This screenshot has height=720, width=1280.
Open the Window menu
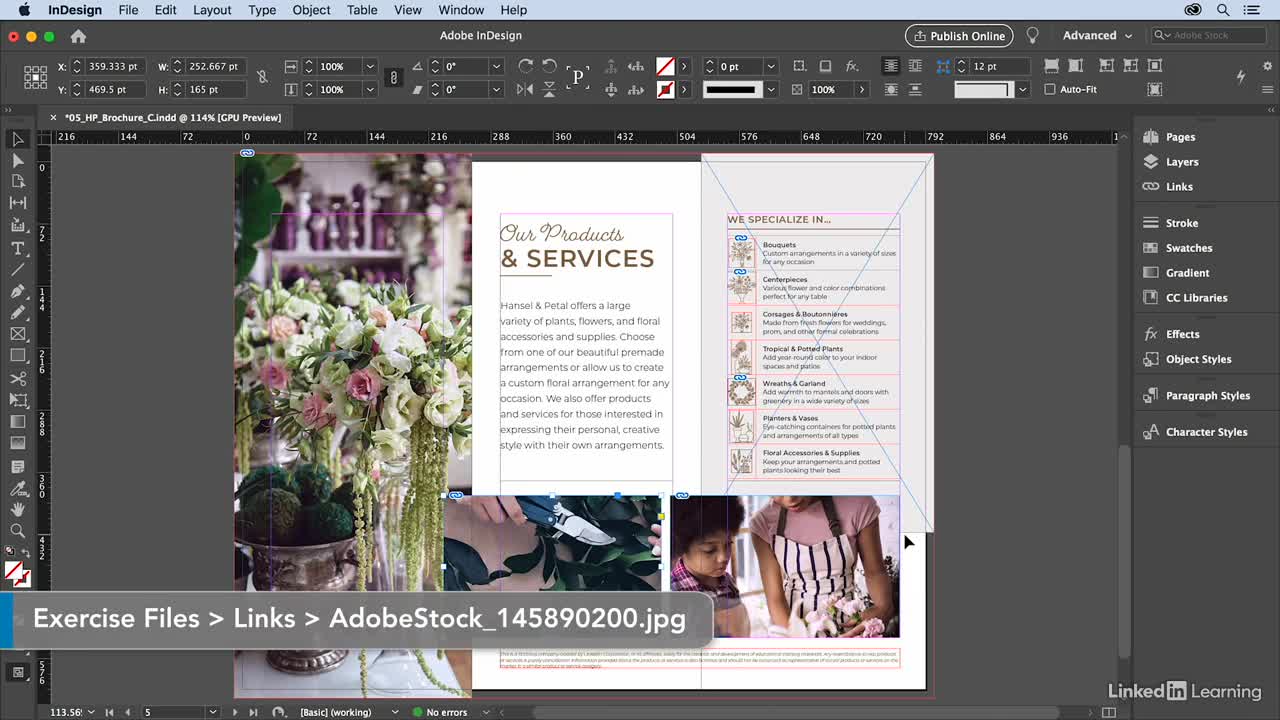coord(461,10)
